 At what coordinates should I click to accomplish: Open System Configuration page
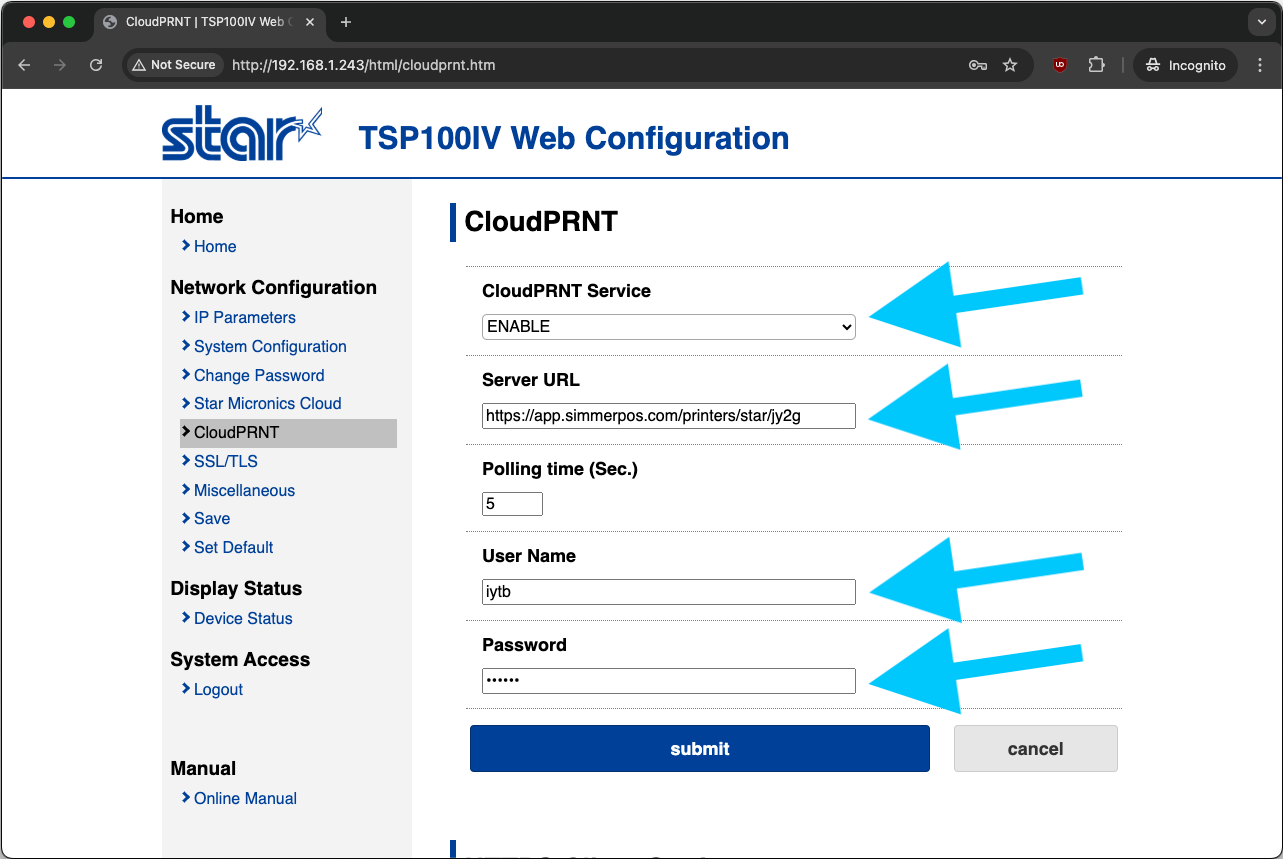point(270,346)
